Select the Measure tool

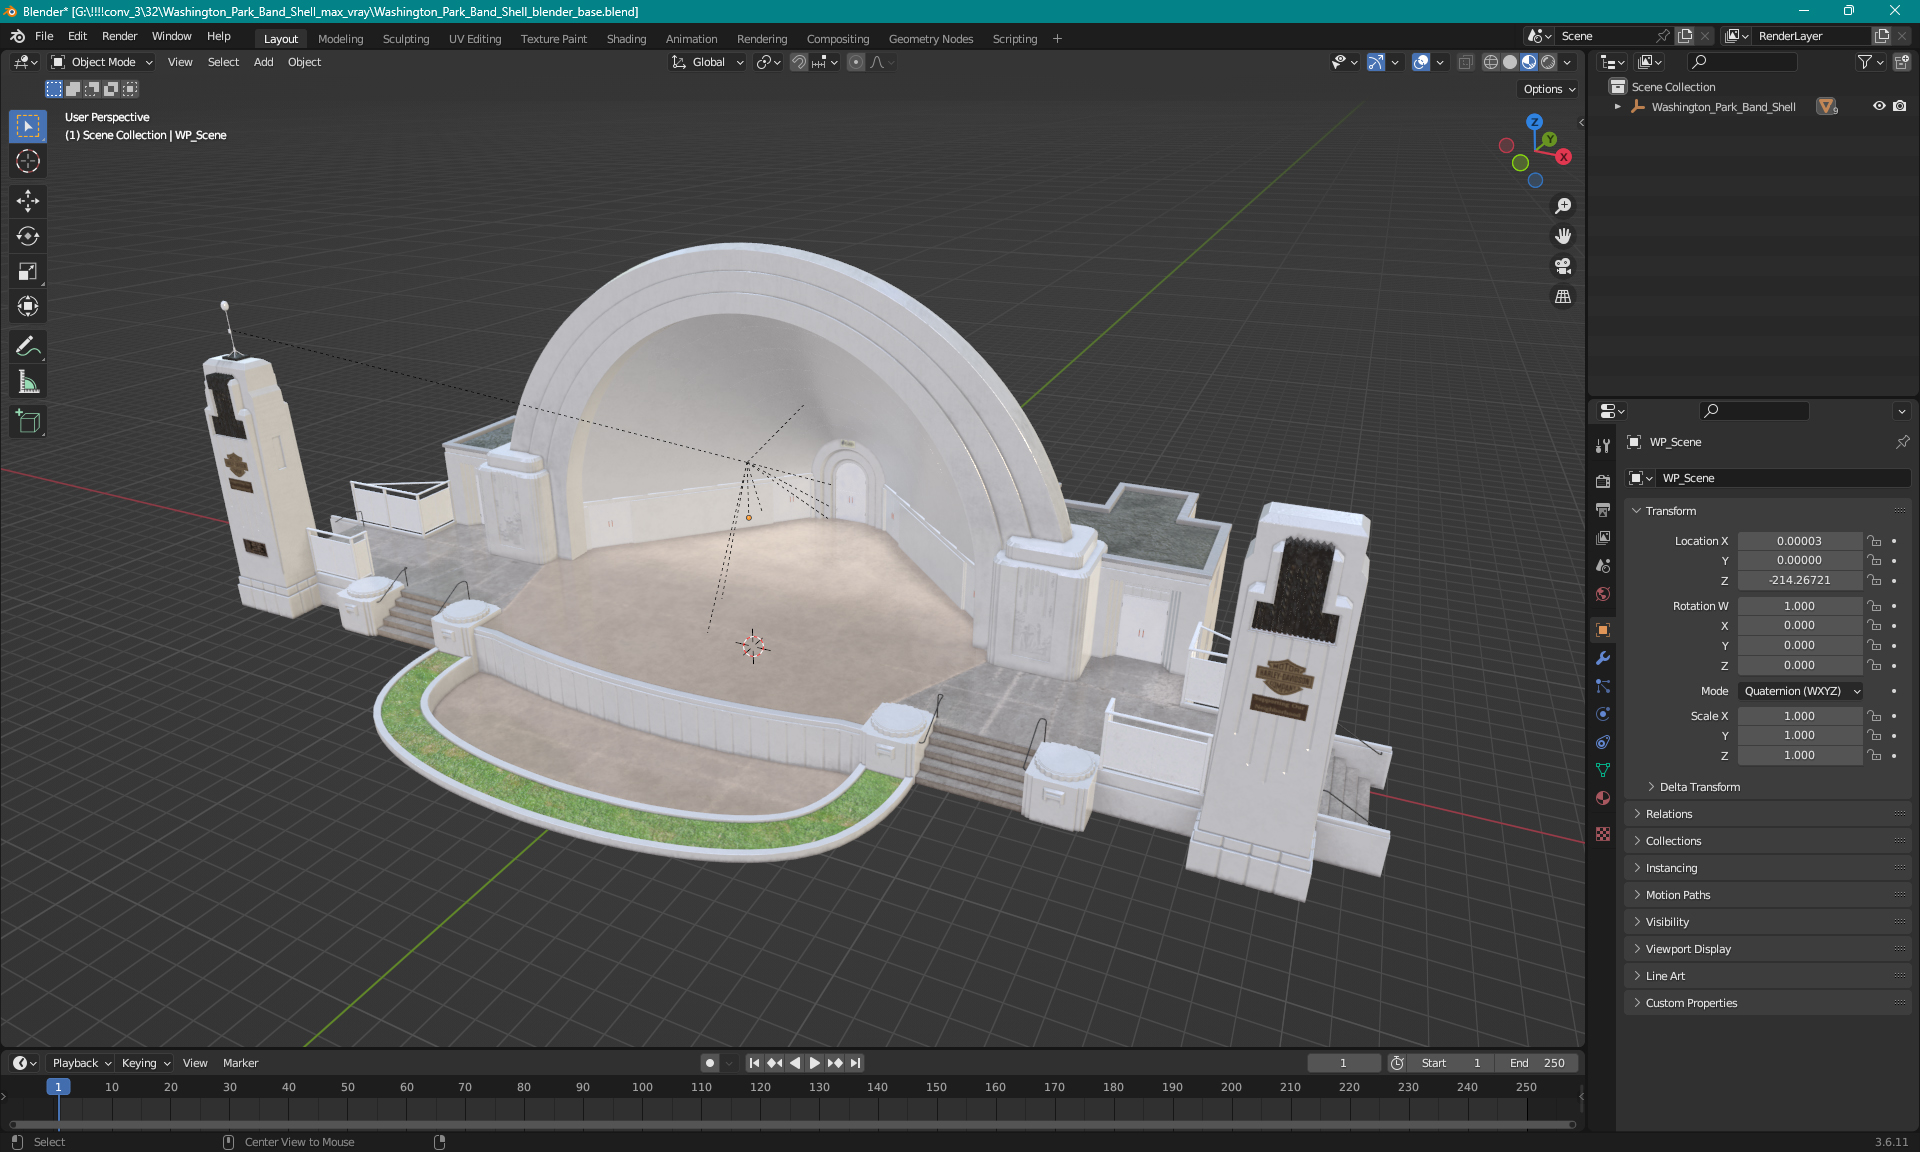pyautogui.click(x=28, y=382)
